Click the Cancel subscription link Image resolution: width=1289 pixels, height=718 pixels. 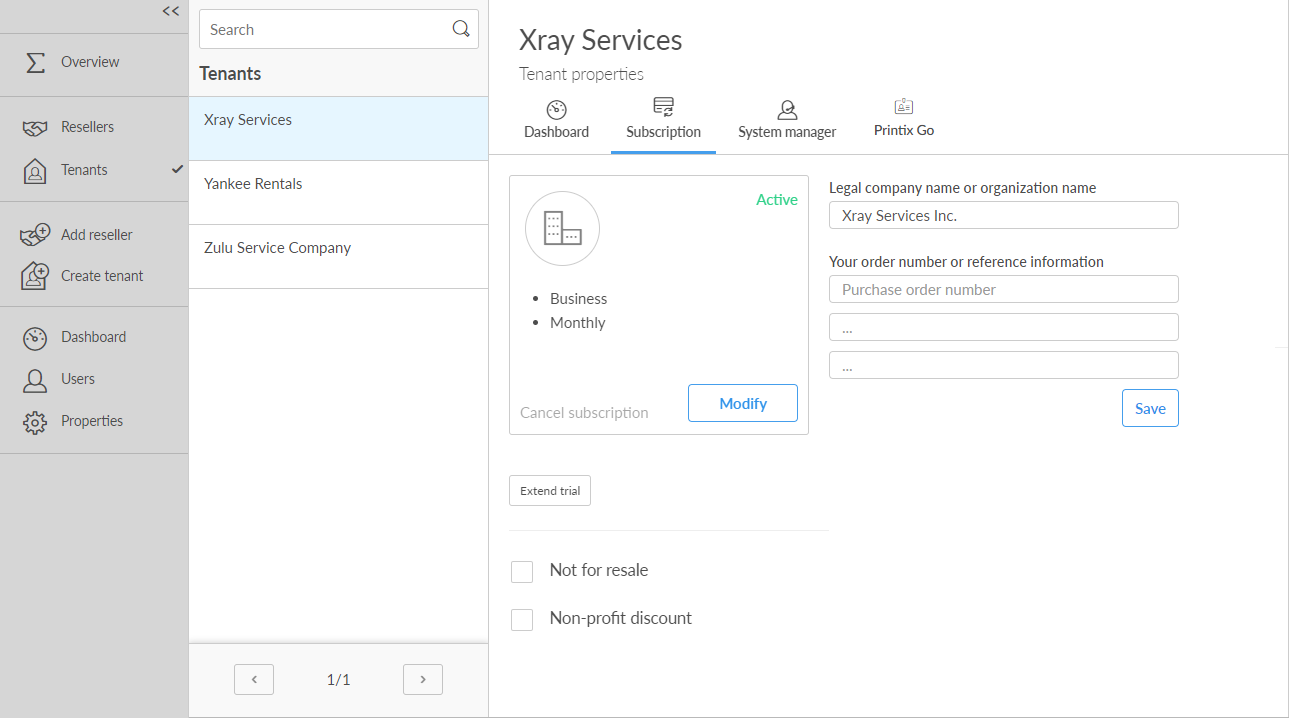point(584,412)
